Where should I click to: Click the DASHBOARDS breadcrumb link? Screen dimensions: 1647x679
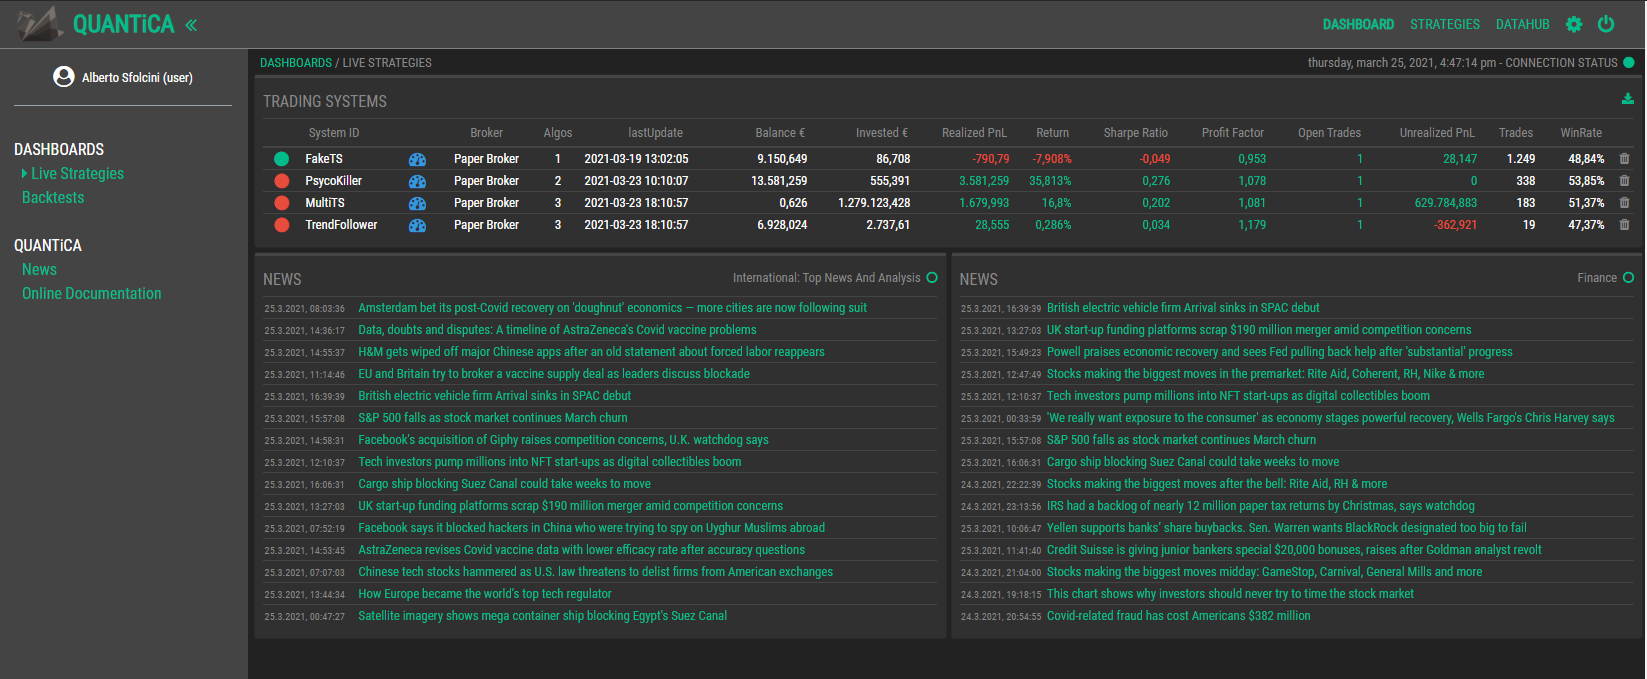tap(296, 62)
